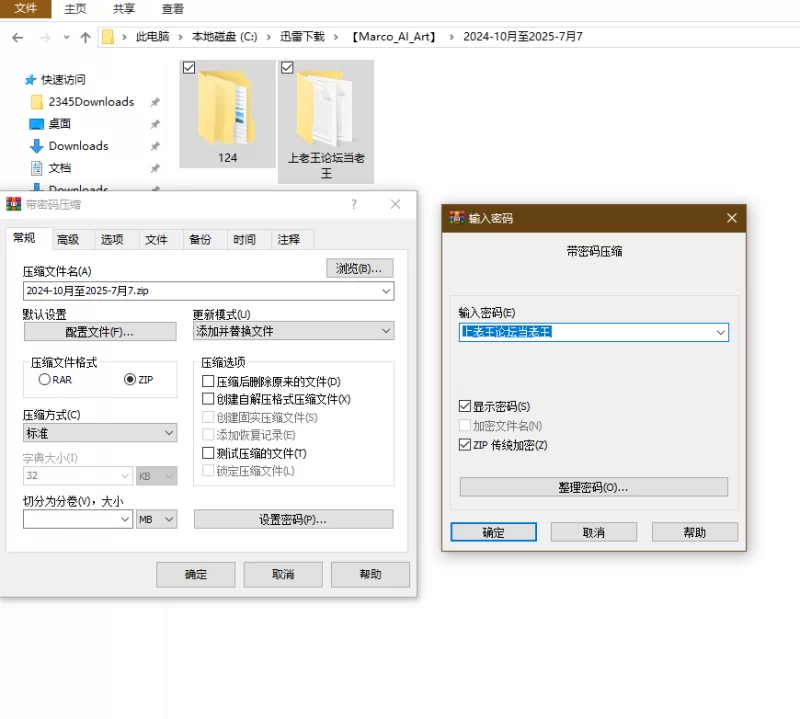Expand the password history dropdown arrow
This screenshot has width=800, height=719.
click(x=719, y=332)
